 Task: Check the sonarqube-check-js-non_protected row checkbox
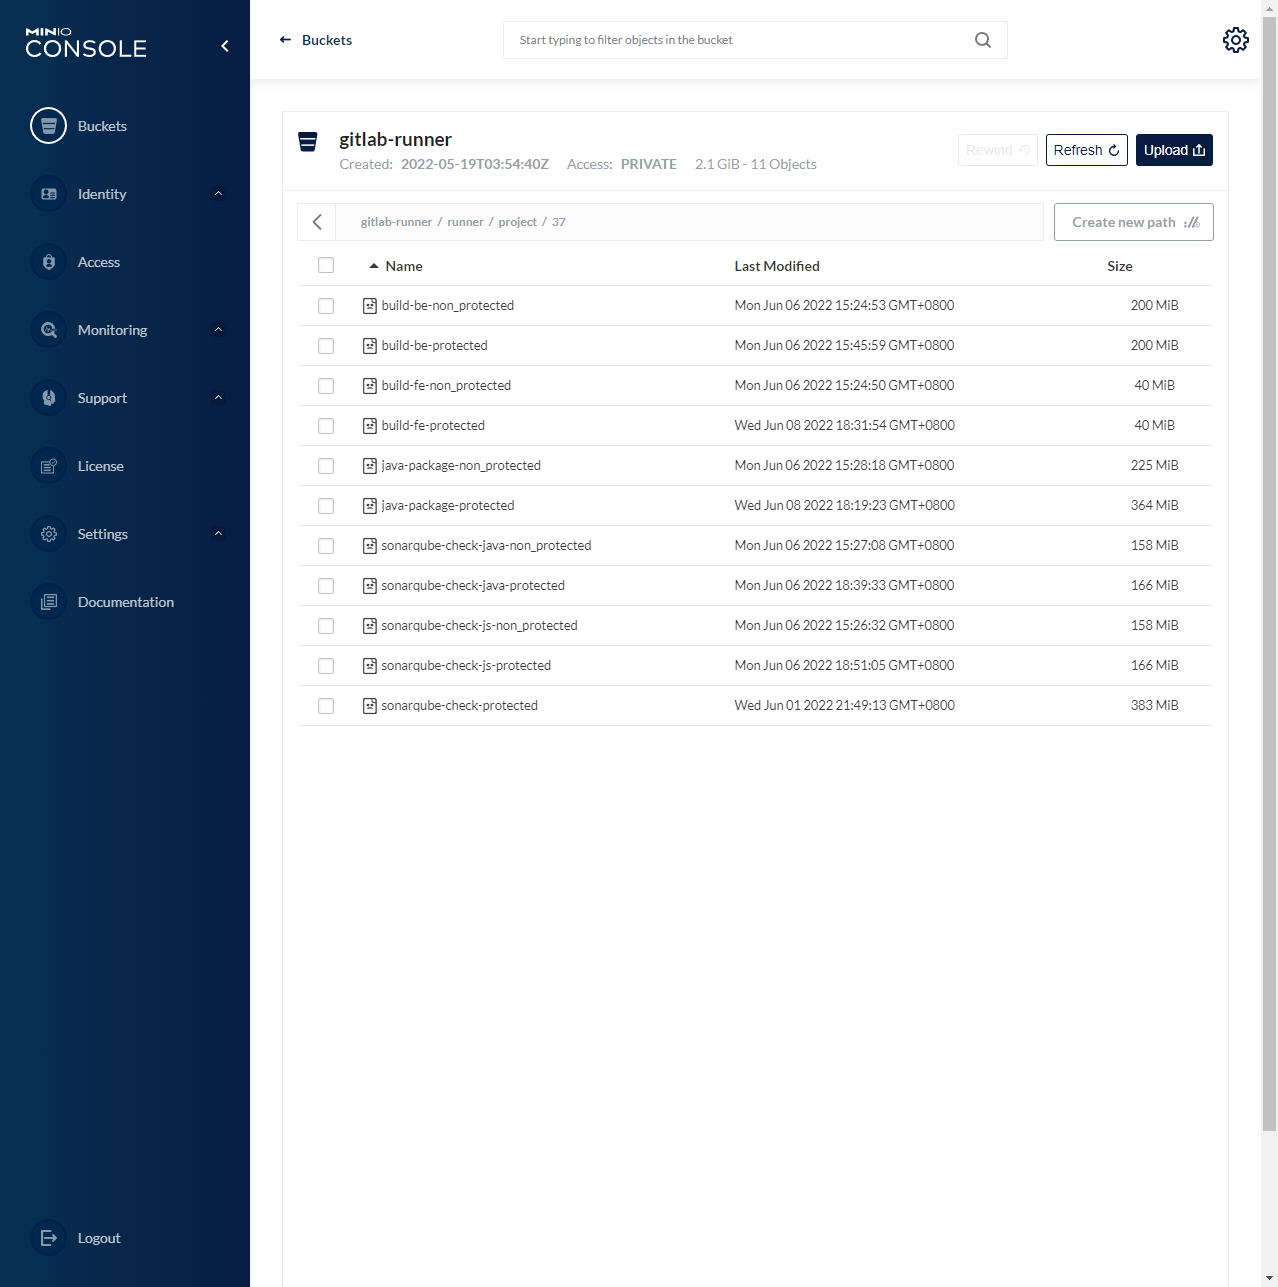point(326,626)
